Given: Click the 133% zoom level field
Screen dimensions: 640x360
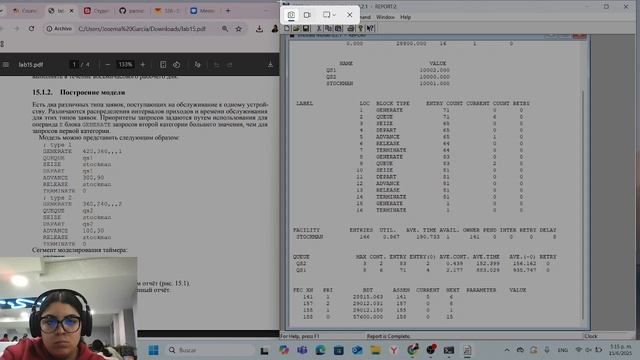Looking at the screenshot, I should click(x=125, y=64).
